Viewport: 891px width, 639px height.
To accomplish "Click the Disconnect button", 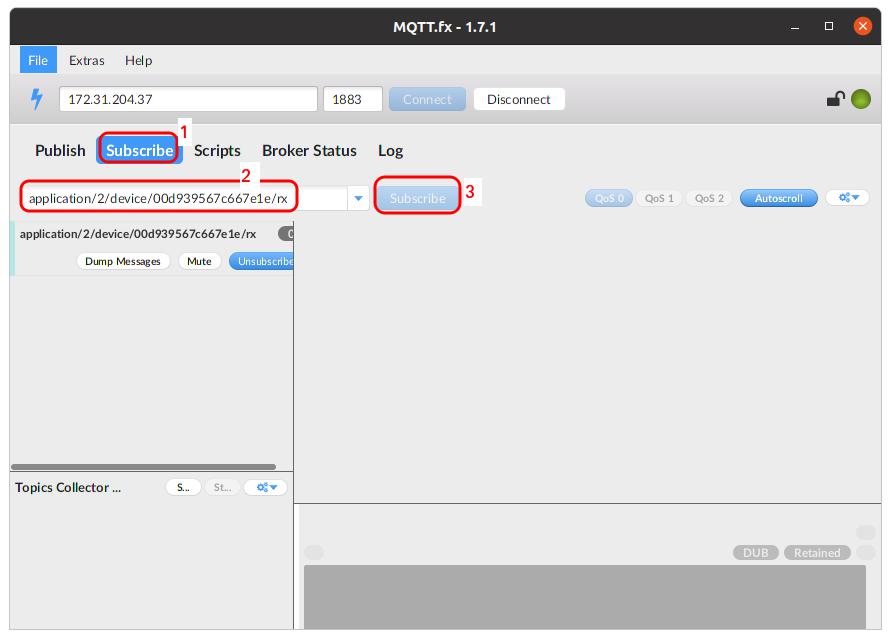I will click(519, 99).
